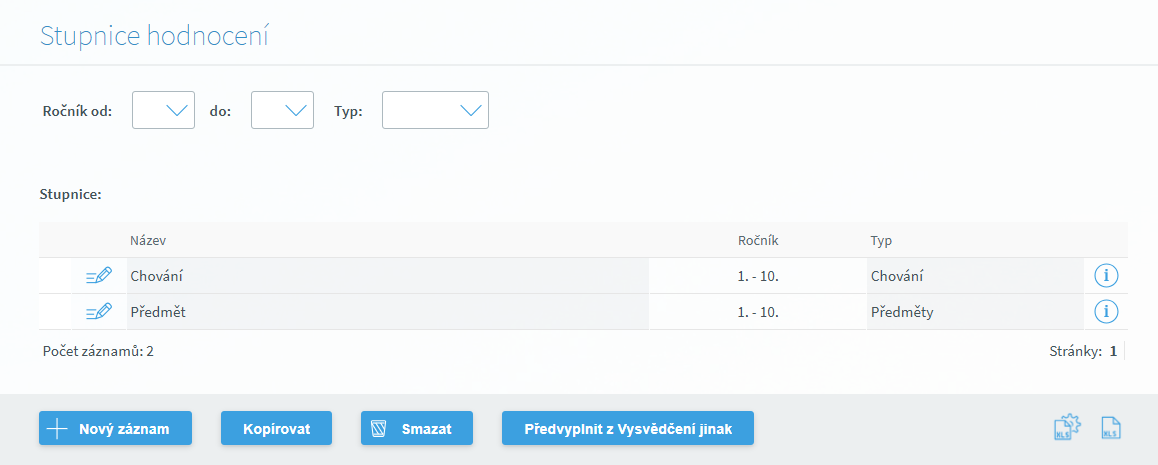
Task: Click 'Předvyplnit z Vysvědčení jinak' button
Action: coord(627,429)
